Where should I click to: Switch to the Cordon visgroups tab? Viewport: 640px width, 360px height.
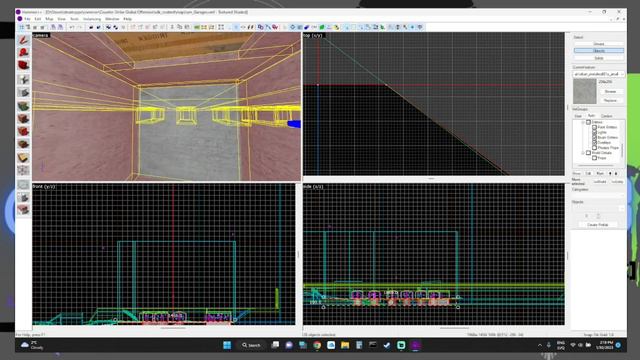[x=606, y=116]
